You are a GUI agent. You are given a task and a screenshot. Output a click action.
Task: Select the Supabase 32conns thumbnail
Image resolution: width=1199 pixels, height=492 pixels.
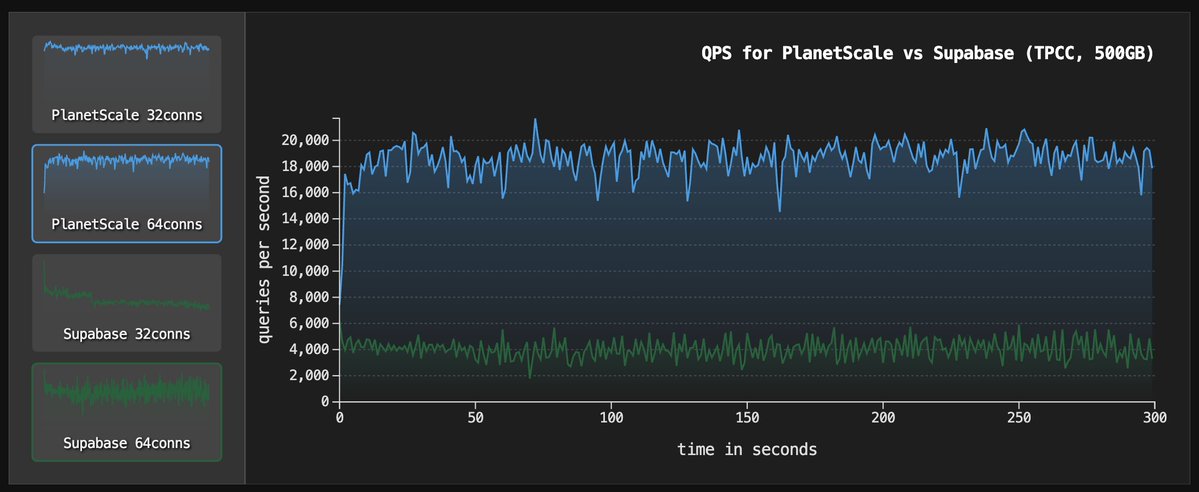126,303
